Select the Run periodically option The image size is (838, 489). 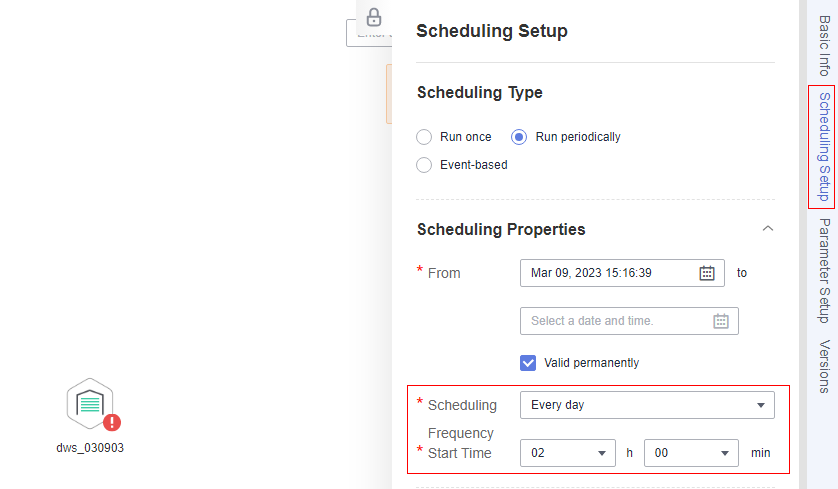click(x=519, y=137)
